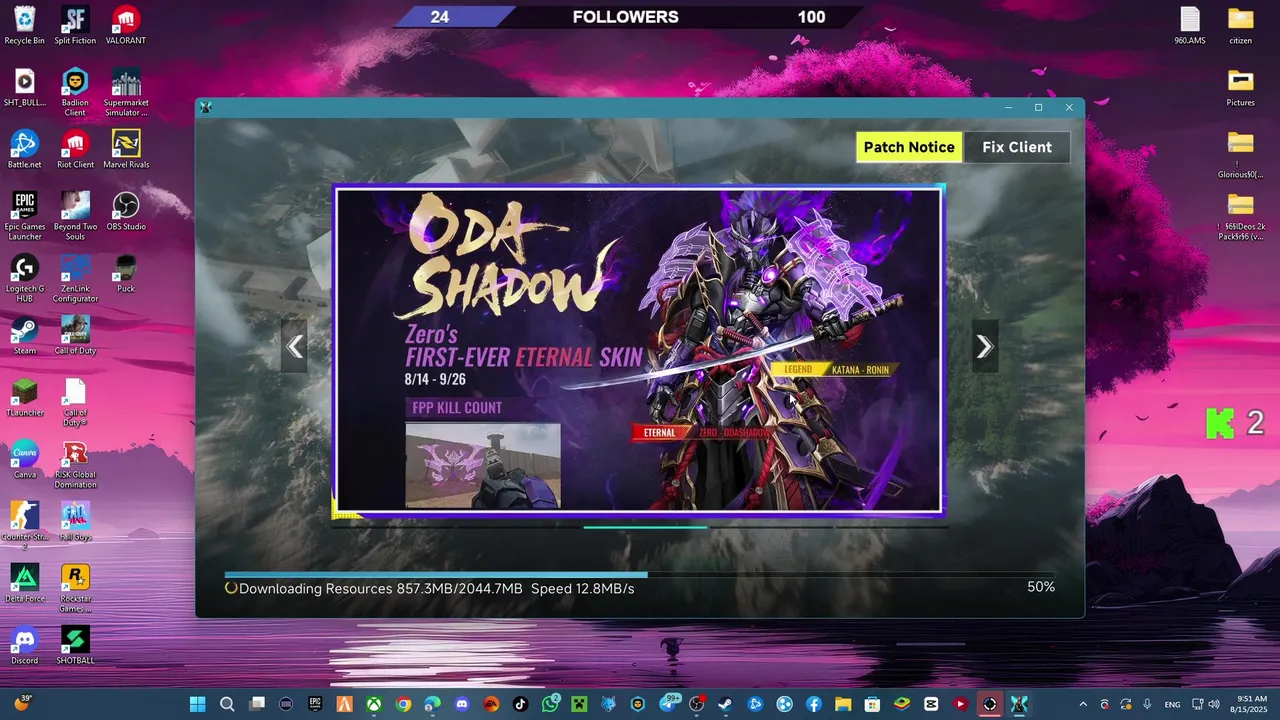Select 960.AMS file on desktop
Screen dimensions: 1280x720
(x=1189, y=26)
